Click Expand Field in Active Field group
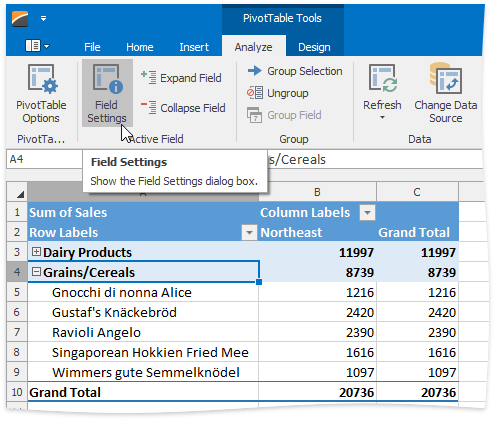 (x=181, y=78)
